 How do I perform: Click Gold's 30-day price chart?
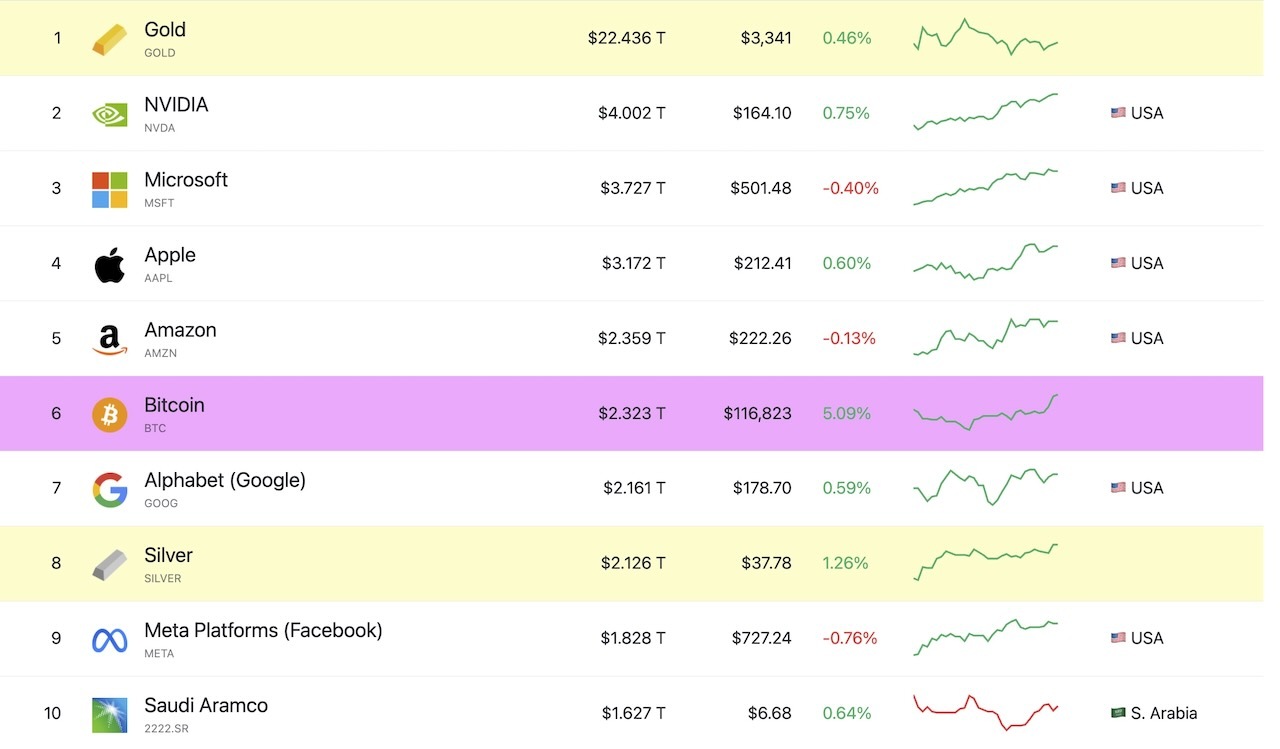pyautogui.click(x=985, y=37)
